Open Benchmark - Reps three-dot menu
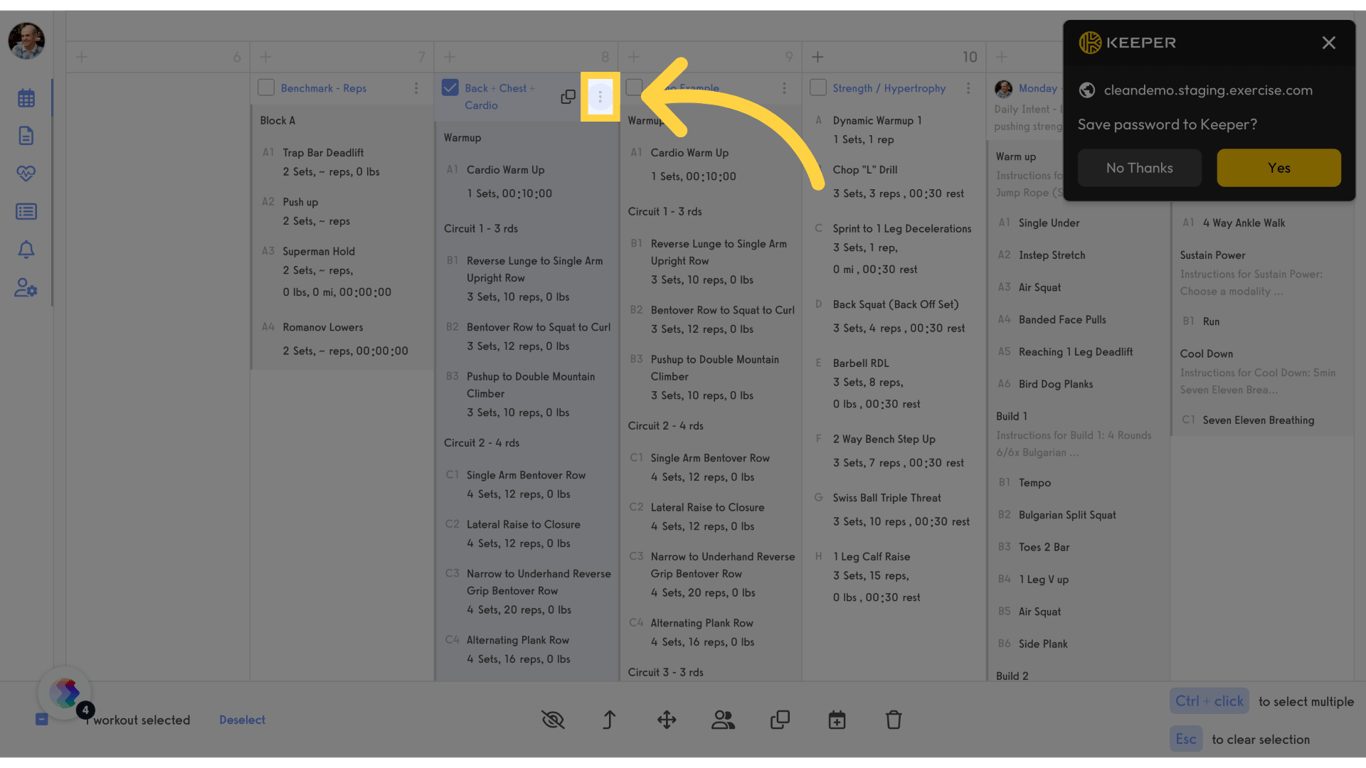The width and height of the screenshot is (1366, 768). 416,88
